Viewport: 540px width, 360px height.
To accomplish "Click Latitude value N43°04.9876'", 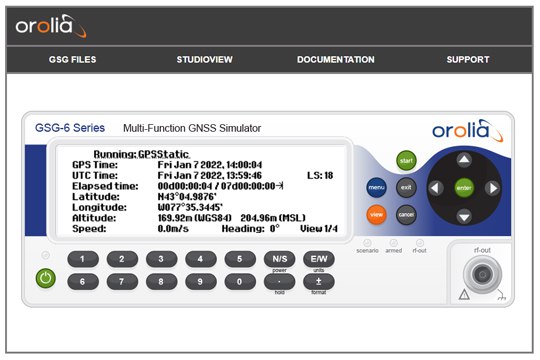I will click(187, 197).
